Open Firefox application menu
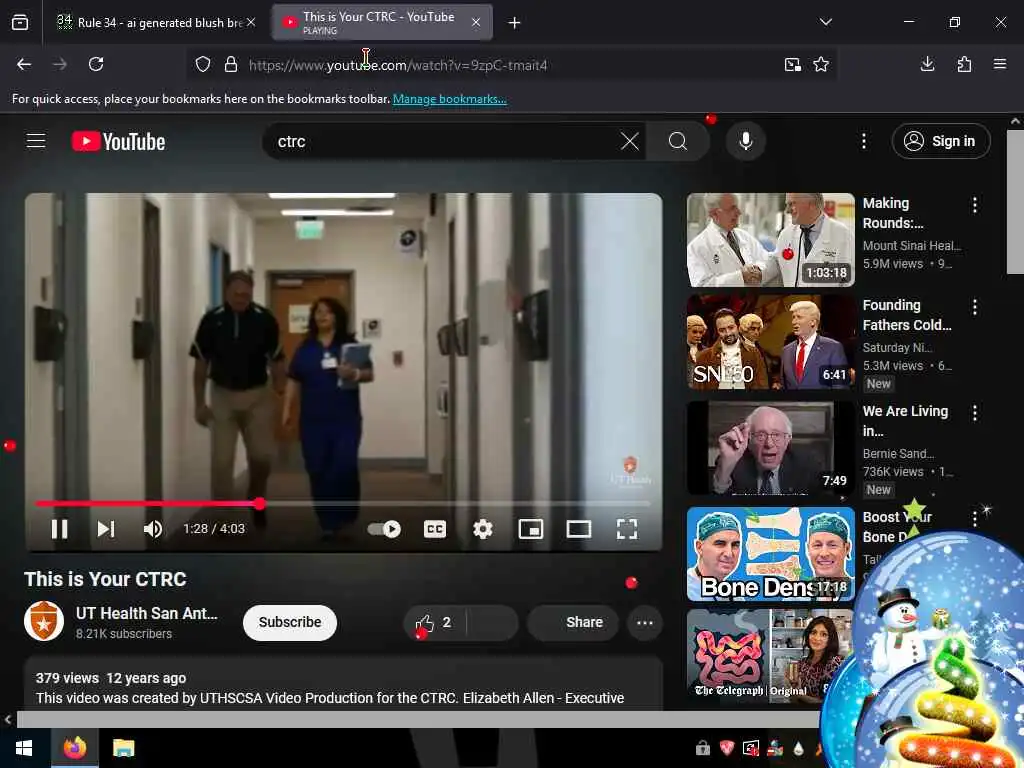Viewport: 1024px width, 768px height. pos(1000,64)
